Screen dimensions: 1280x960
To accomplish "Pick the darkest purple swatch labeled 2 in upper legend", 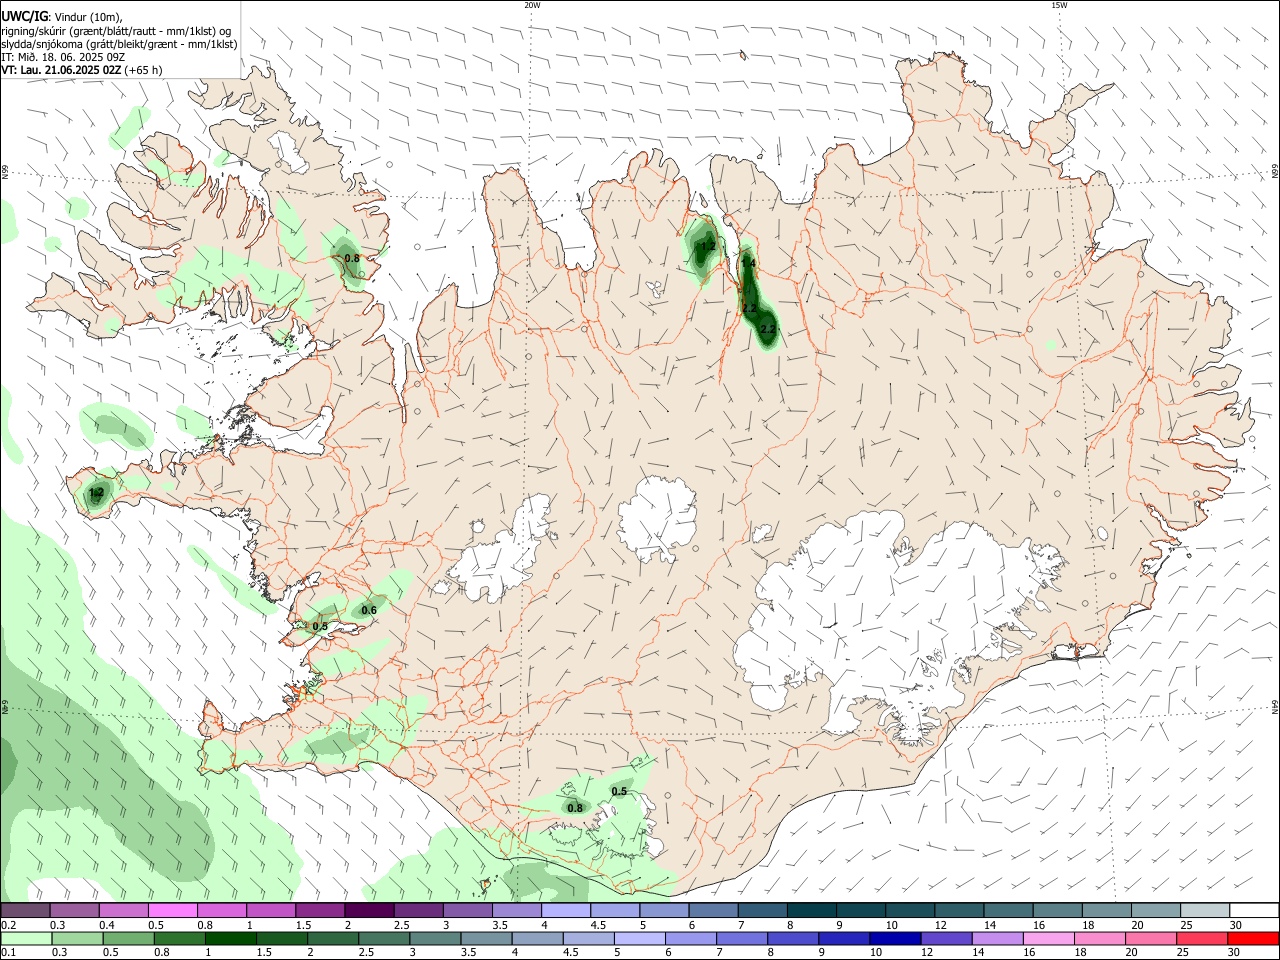I will [x=368, y=911].
